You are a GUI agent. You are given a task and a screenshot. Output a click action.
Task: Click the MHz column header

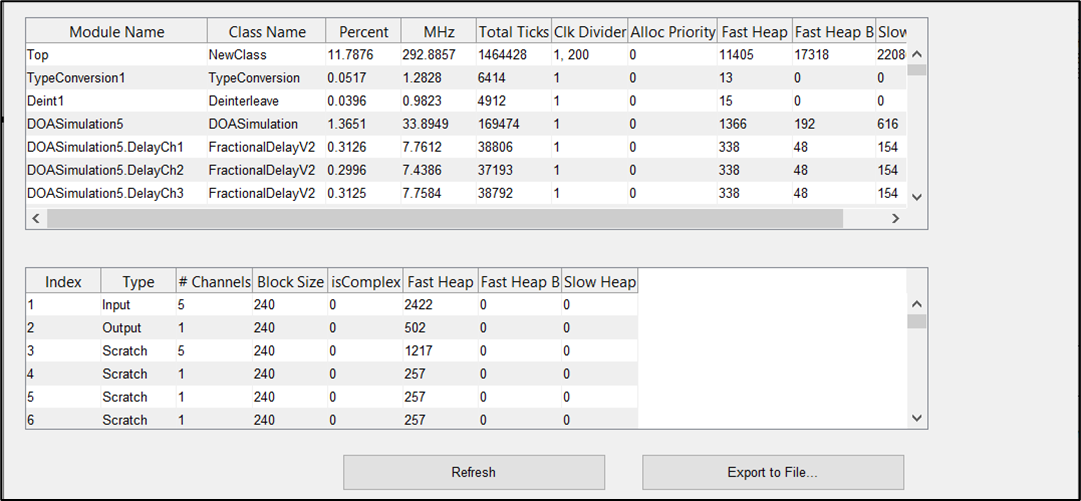(438, 32)
